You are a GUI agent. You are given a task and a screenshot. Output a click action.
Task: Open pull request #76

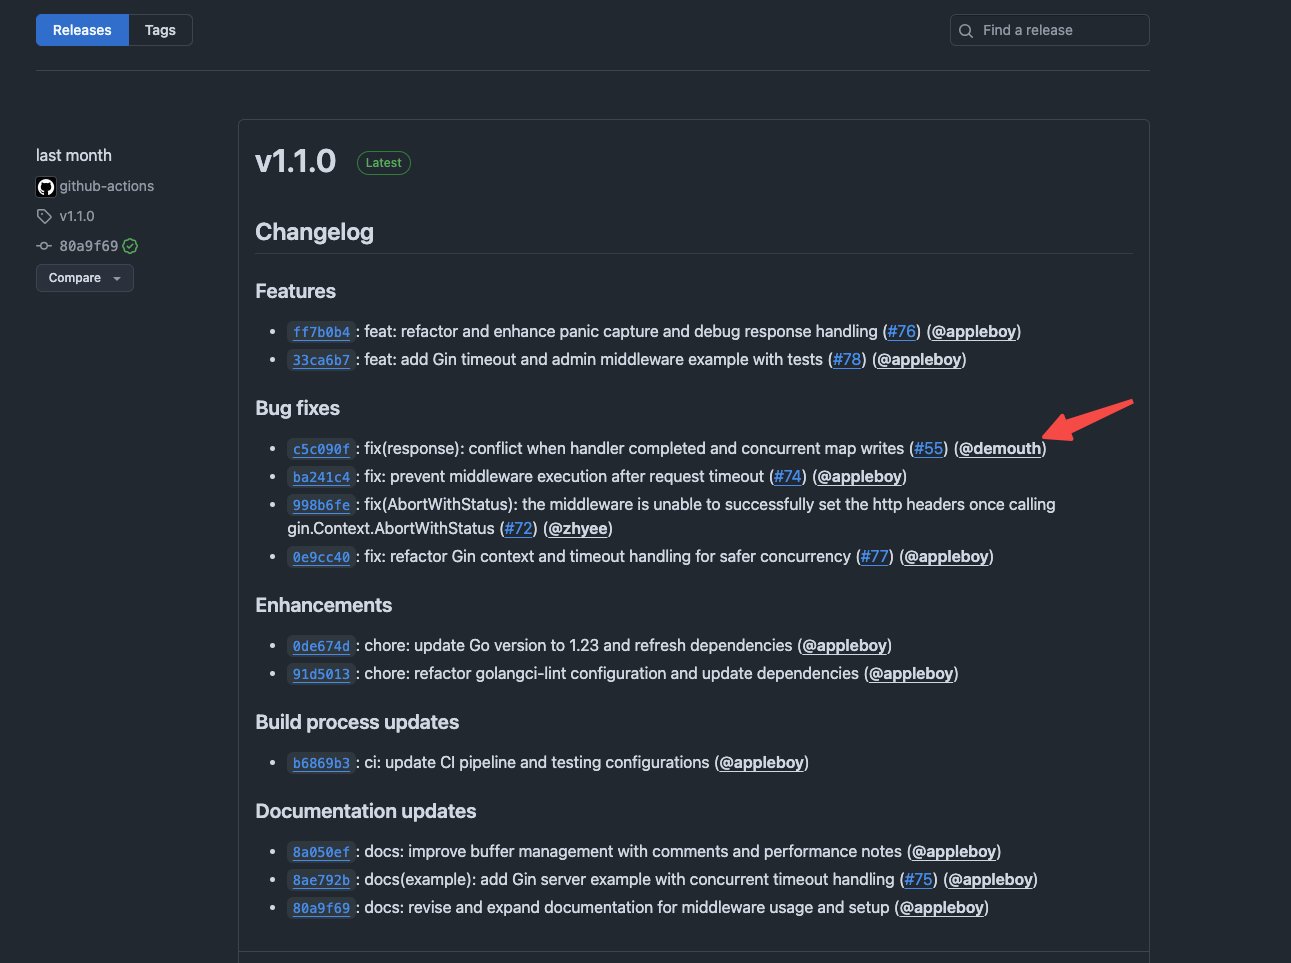coord(902,331)
